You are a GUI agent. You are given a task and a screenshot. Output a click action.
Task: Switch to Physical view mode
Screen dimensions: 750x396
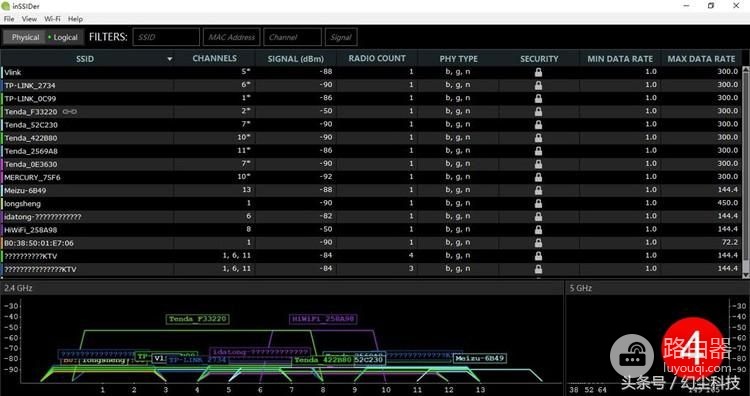[x=24, y=37]
